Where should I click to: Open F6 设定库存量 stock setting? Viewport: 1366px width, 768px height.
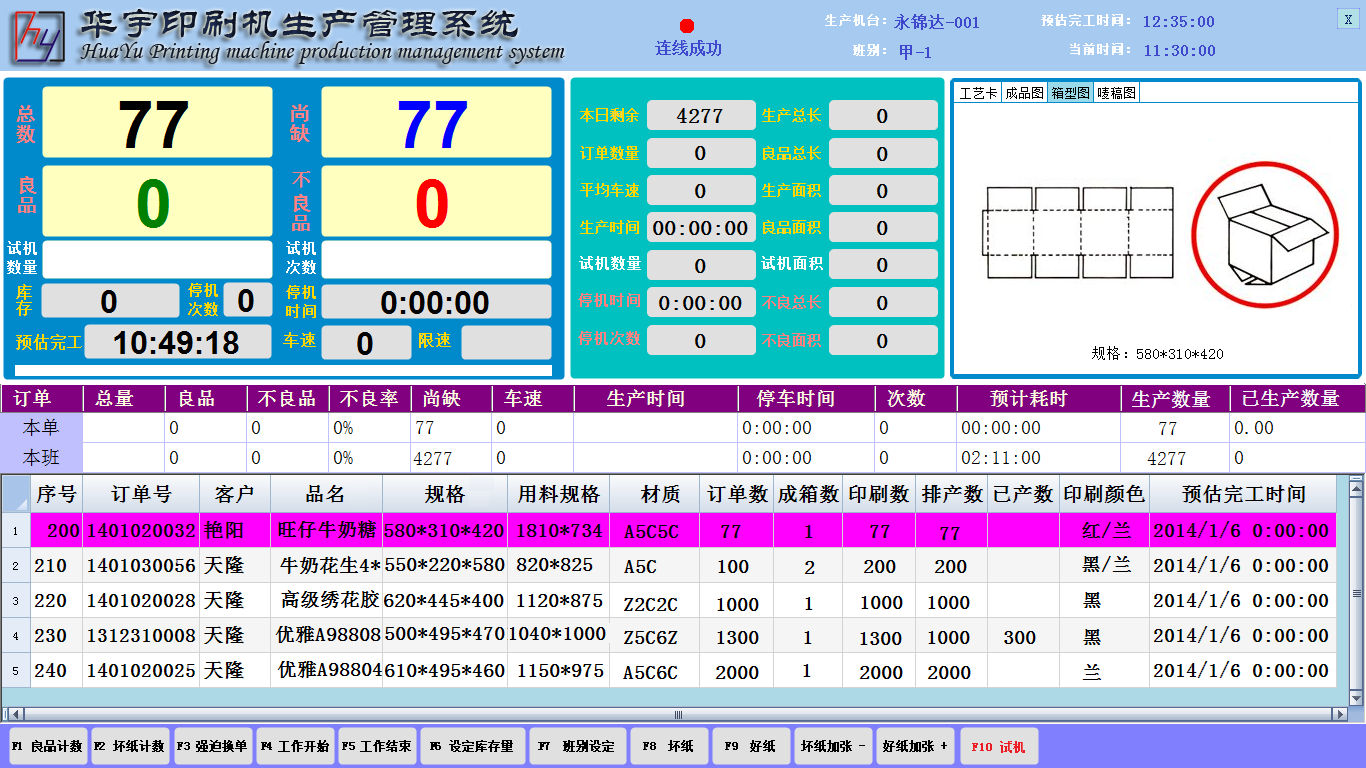pyautogui.click(x=471, y=746)
